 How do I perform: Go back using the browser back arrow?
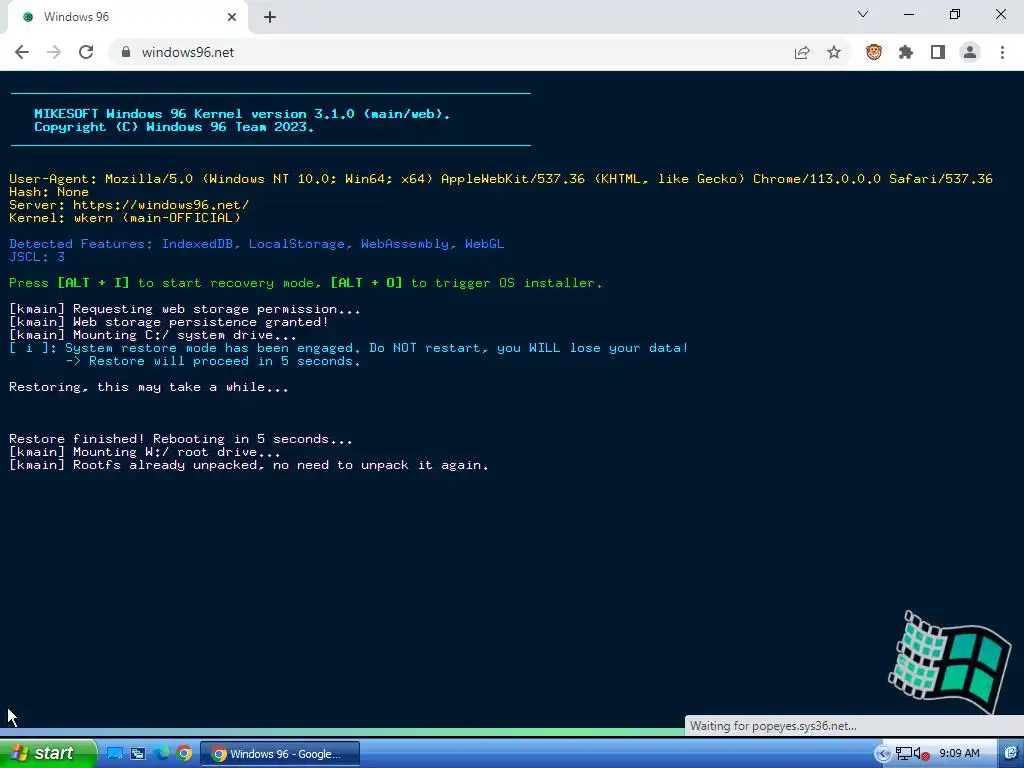pos(22,52)
